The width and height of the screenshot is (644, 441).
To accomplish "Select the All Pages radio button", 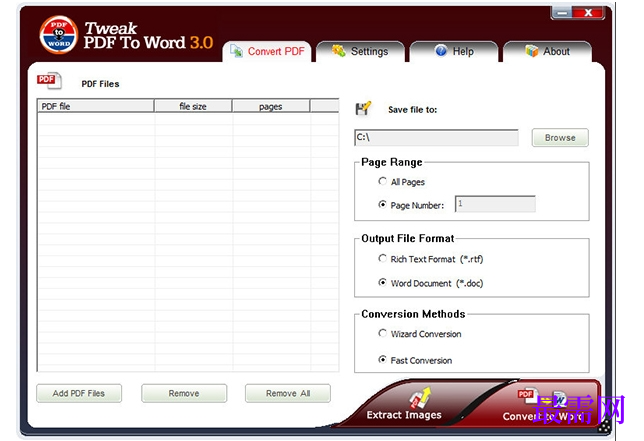I will pos(382,181).
